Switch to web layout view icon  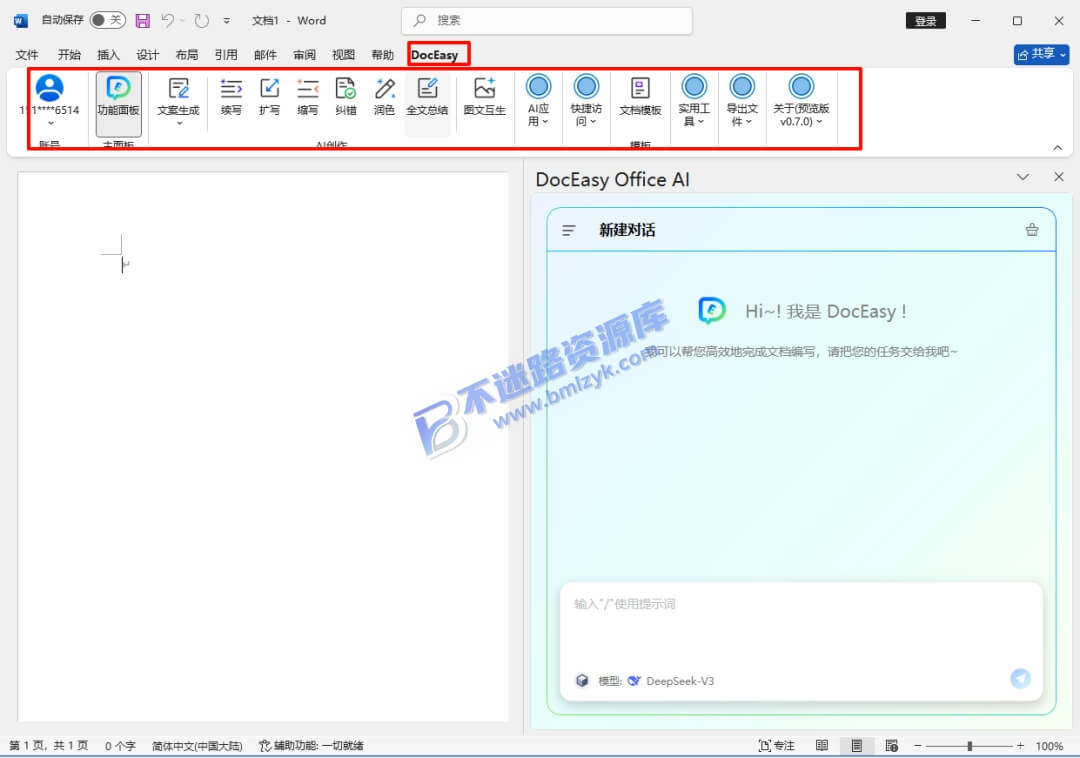pyautogui.click(x=891, y=746)
